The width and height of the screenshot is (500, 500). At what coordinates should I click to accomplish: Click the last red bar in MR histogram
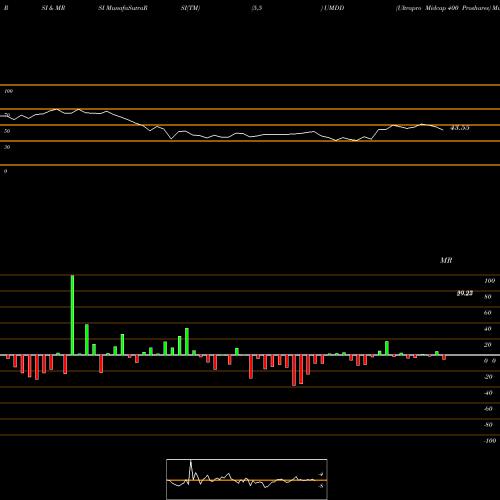point(444,357)
